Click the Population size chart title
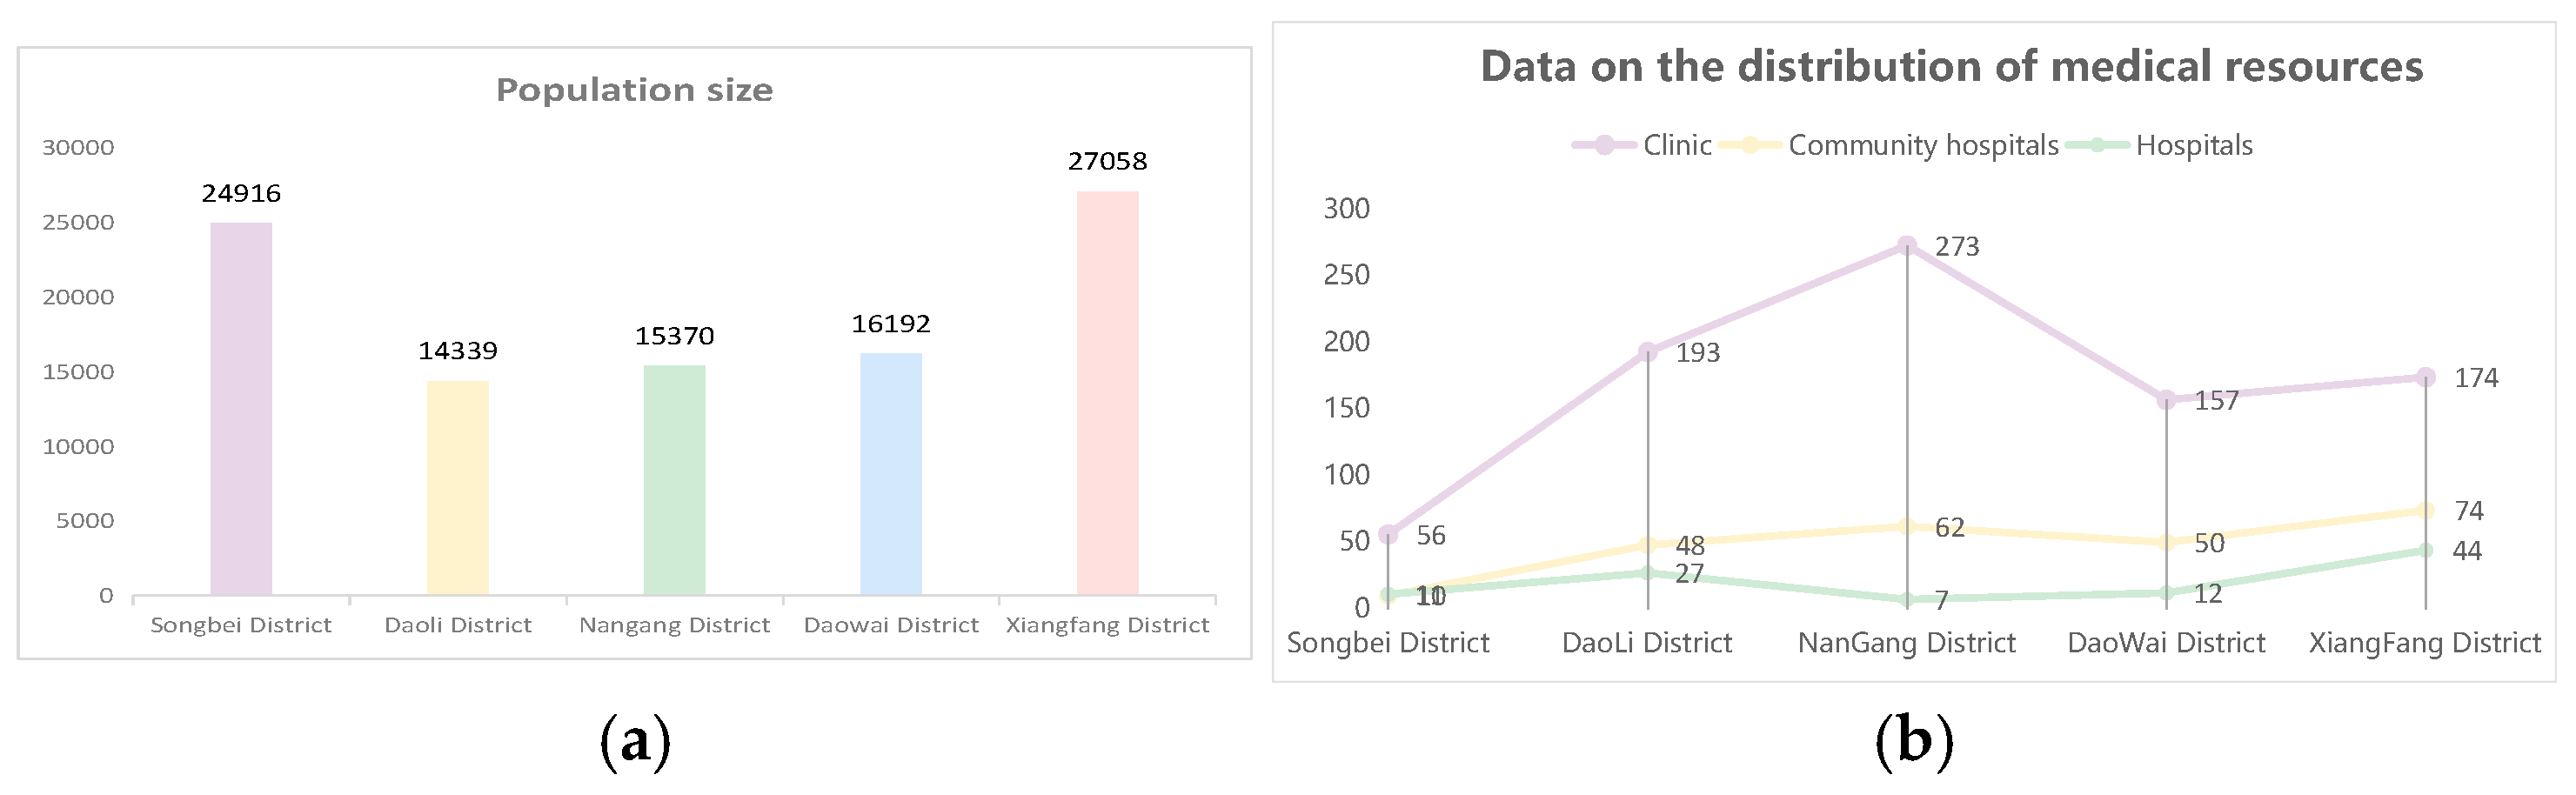The width and height of the screenshot is (2576, 795). [634, 90]
